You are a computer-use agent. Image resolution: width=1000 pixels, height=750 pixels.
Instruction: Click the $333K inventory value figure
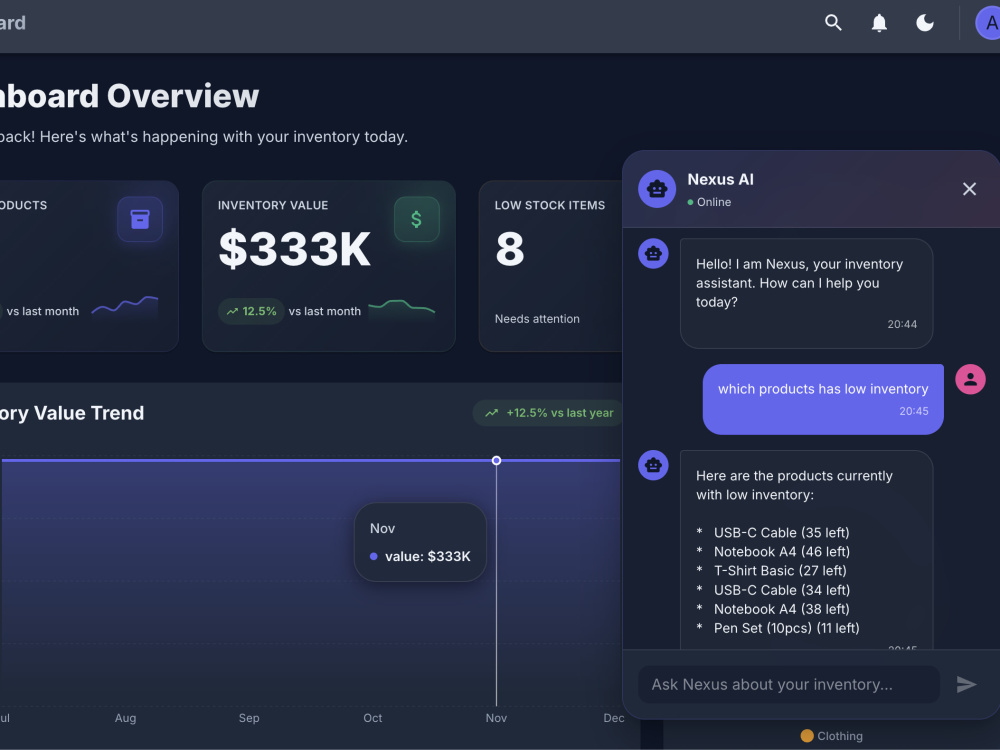pos(294,249)
